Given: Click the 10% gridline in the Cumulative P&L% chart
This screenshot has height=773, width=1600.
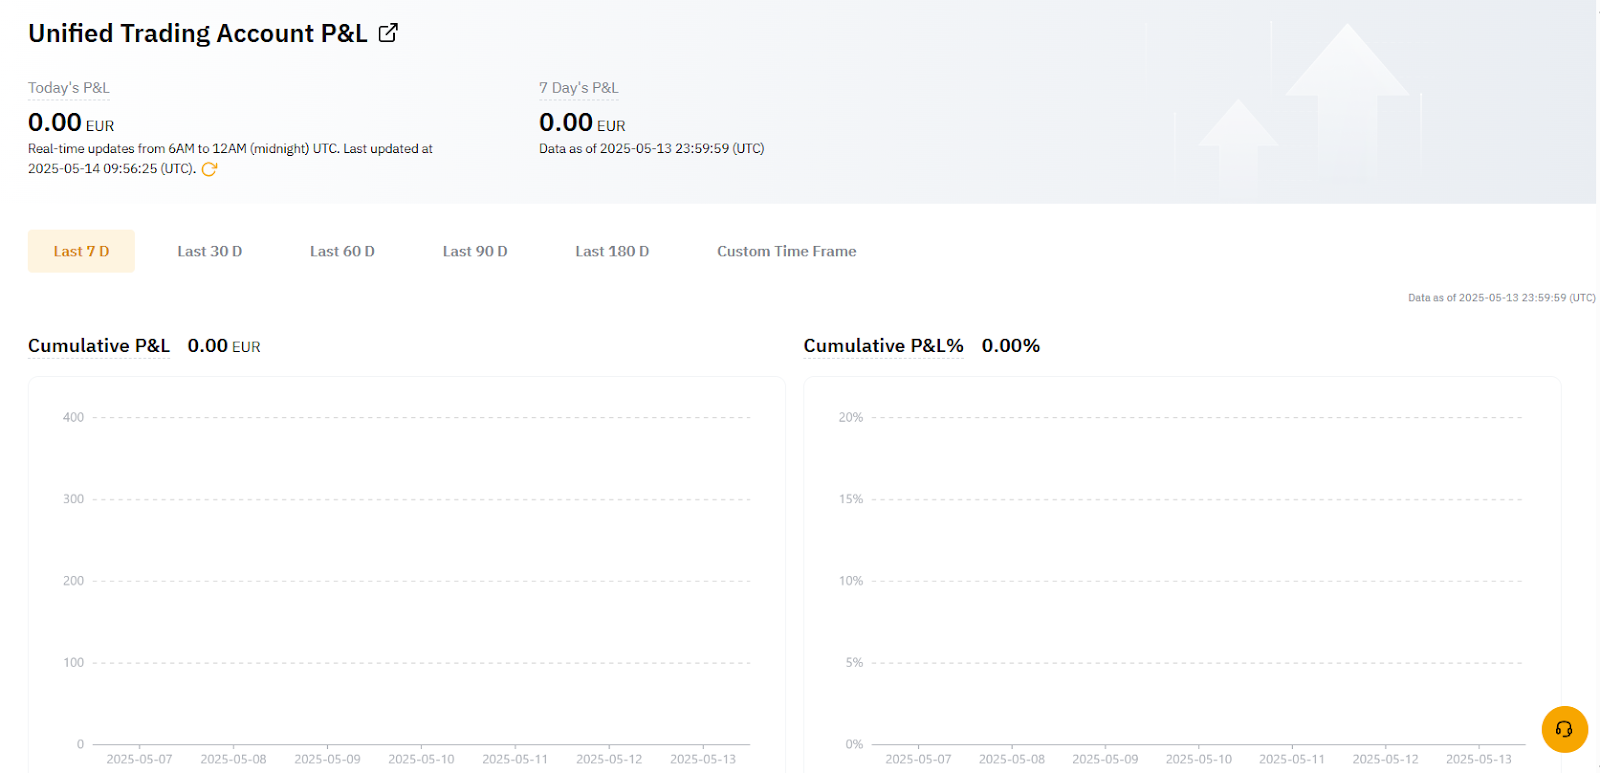Looking at the screenshot, I should coord(1195,581).
